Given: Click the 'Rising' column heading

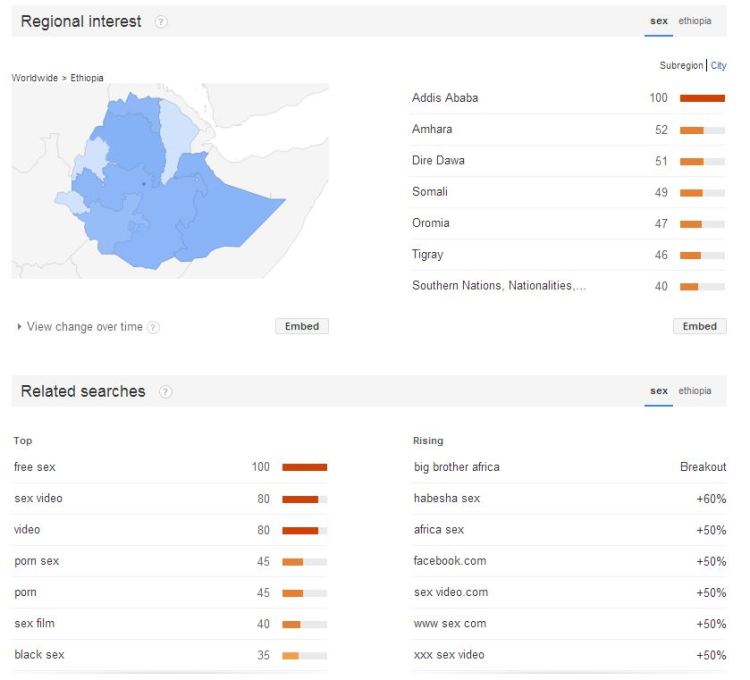Looking at the screenshot, I should click(428, 440).
